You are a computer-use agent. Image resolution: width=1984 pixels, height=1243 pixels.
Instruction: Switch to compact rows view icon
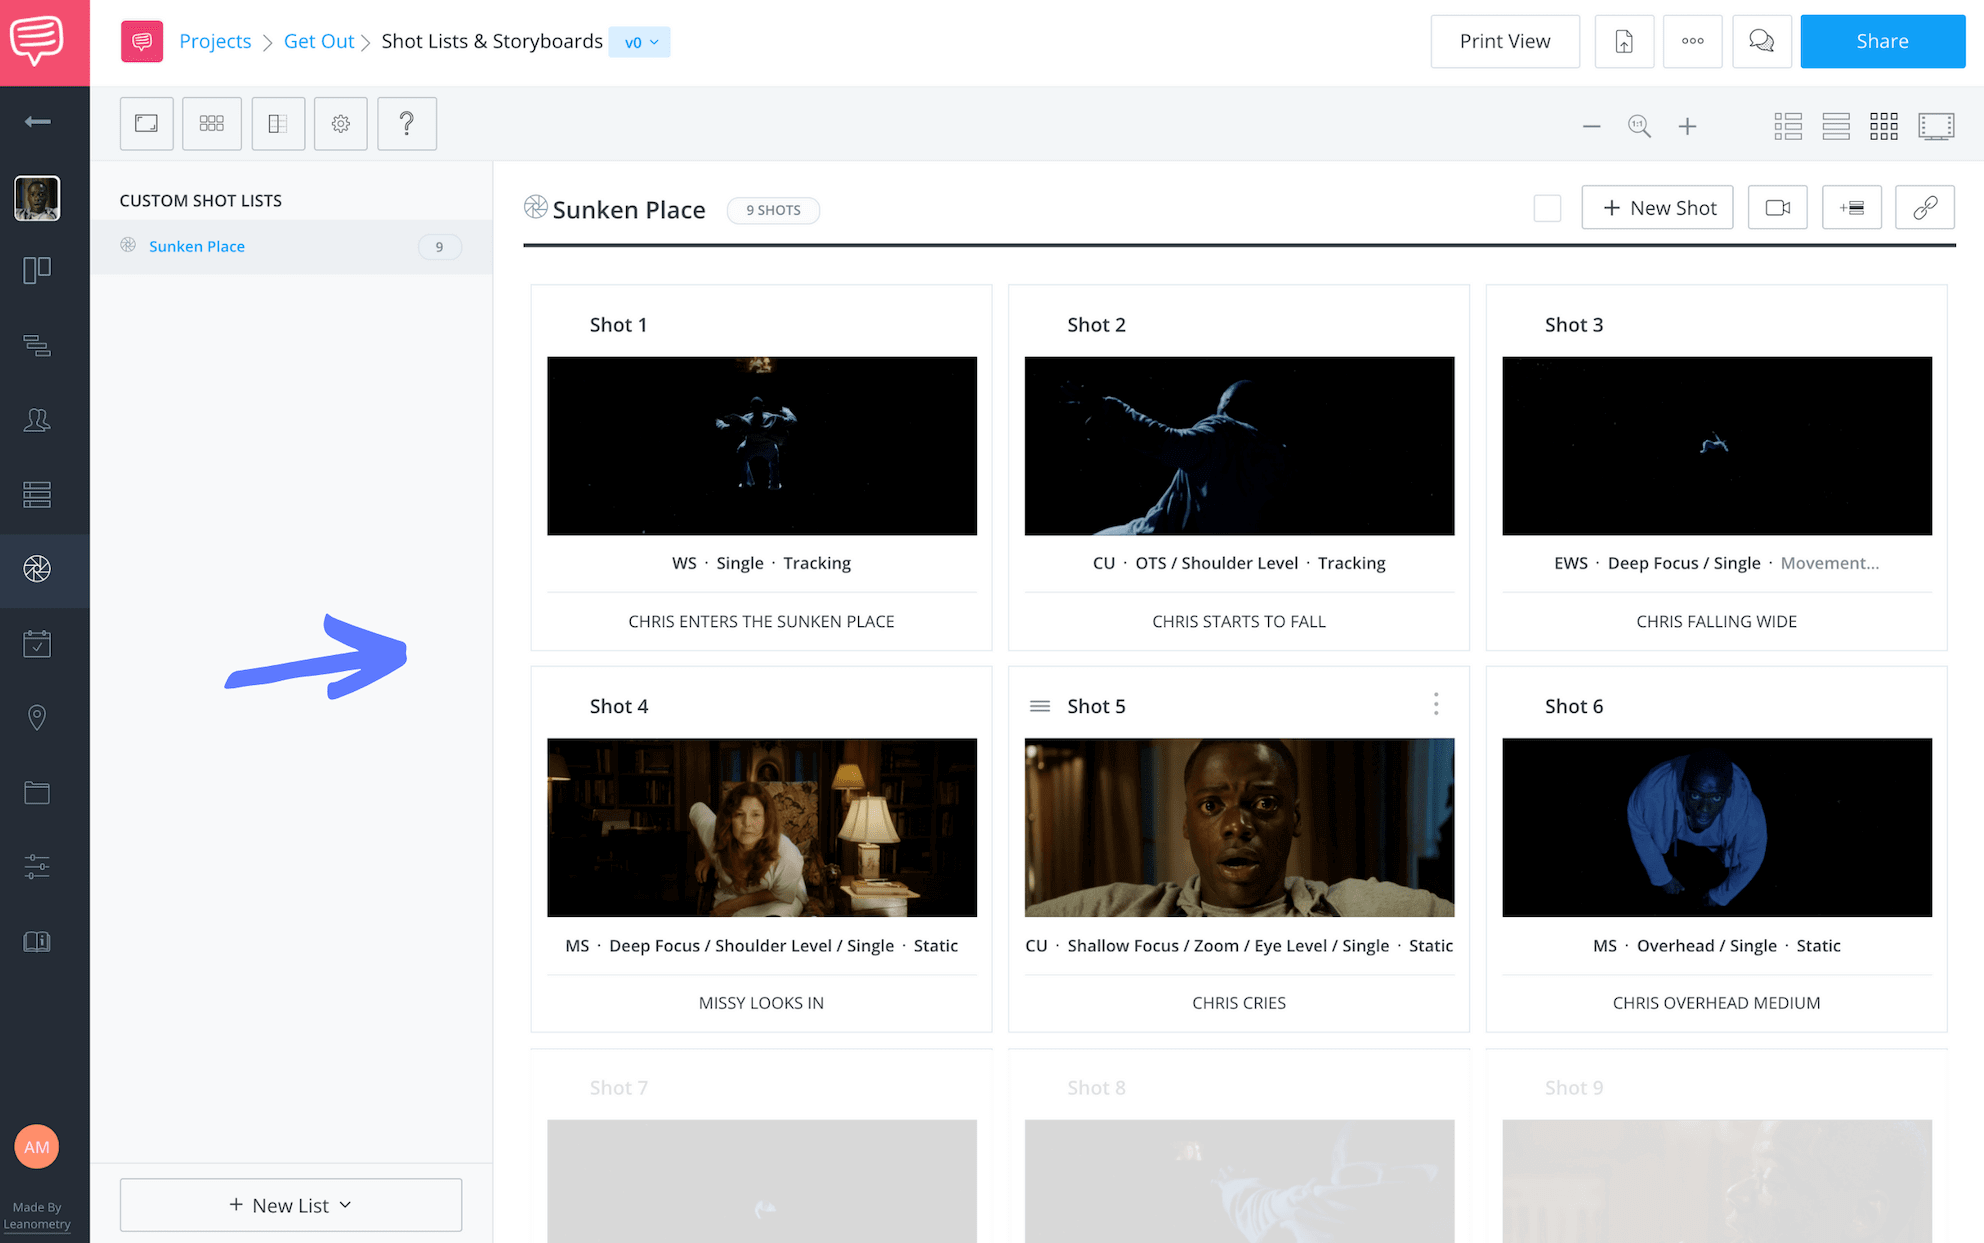point(1836,126)
